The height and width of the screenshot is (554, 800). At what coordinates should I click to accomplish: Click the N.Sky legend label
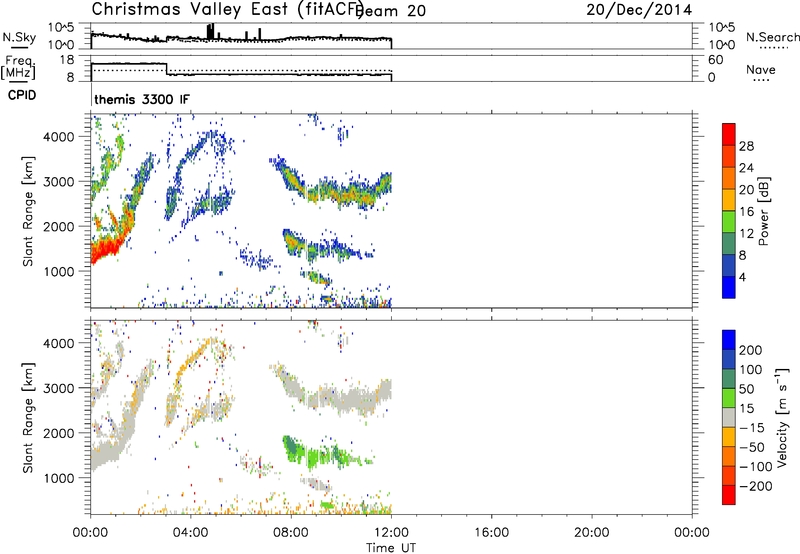tap(19, 37)
